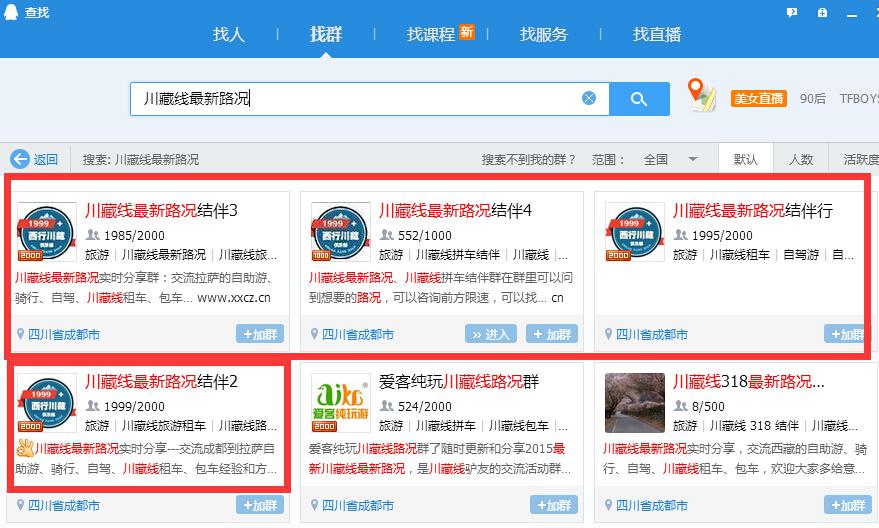879x528 pixels.
Task: Open the 找服务 tab
Action: coord(543,34)
